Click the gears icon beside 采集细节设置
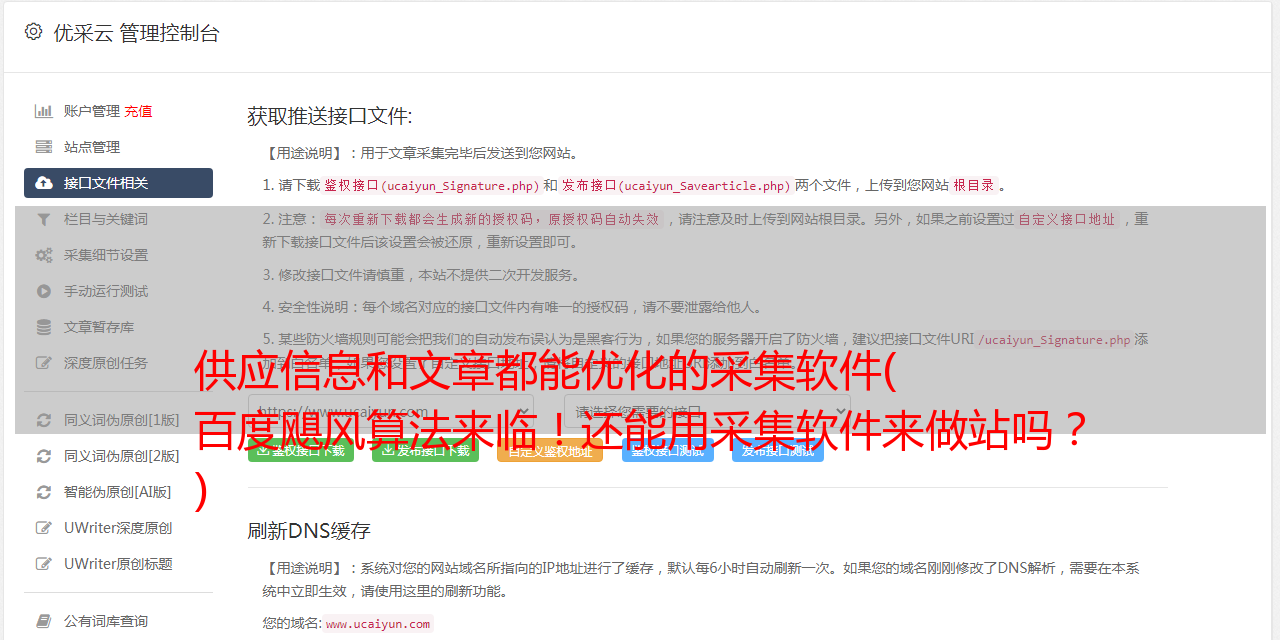Image resolution: width=1280 pixels, height=640 pixels. 44,255
